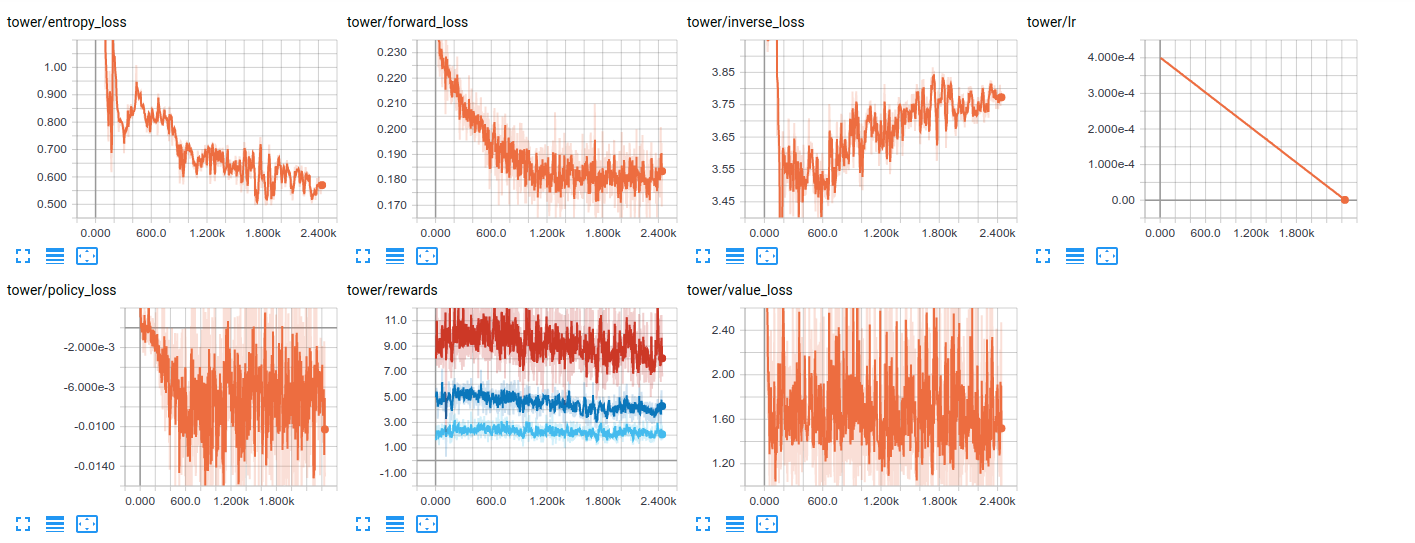This screenshot has width=1415, height=543.
Task: Expand the tower/entropy_loss chart to full size
Action: pyautogui.click(x=24, y=256)
